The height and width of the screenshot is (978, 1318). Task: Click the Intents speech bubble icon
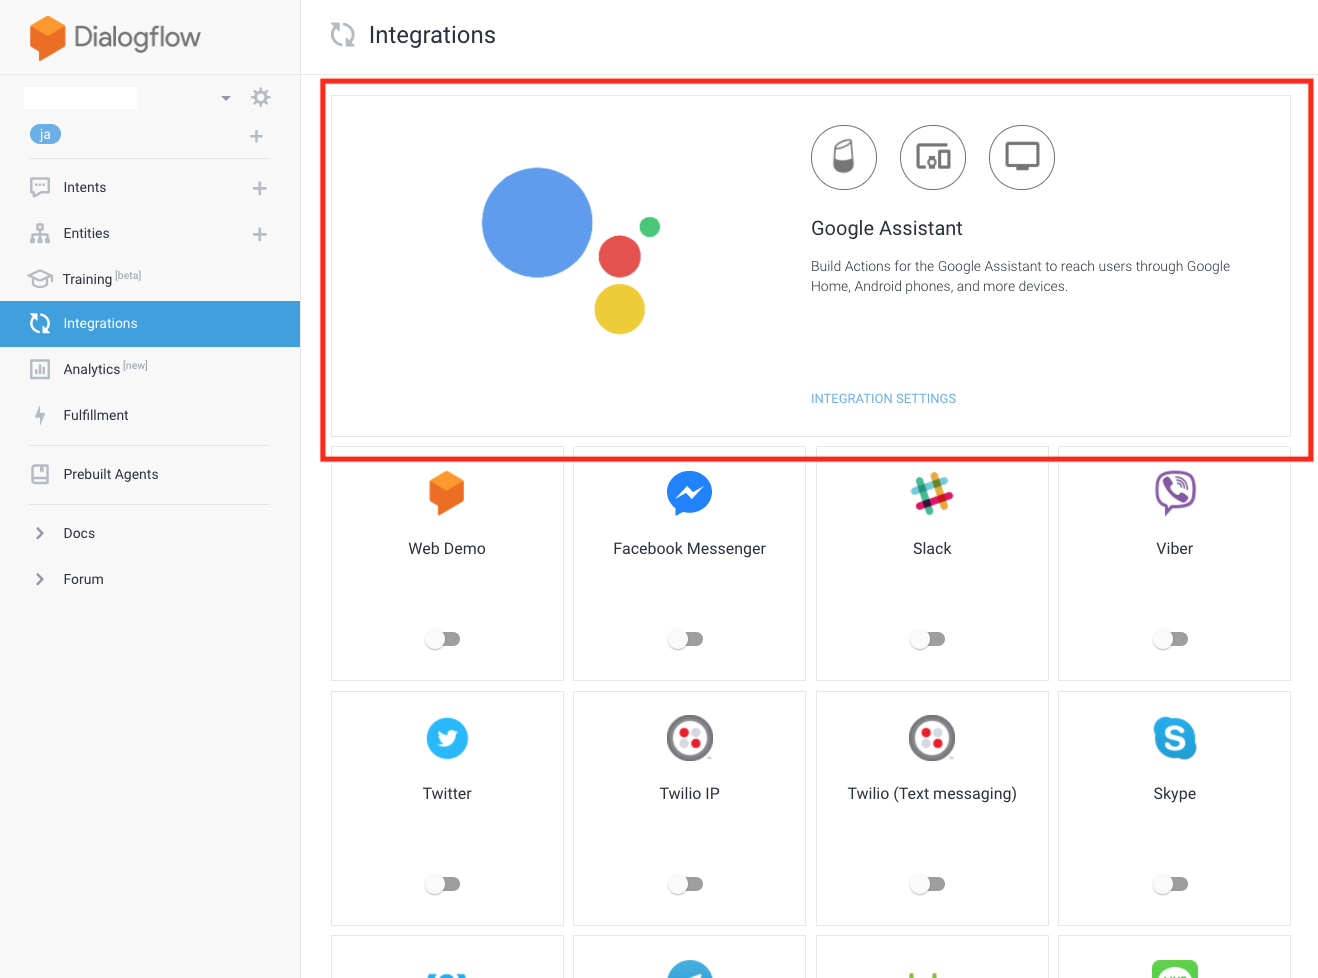click(40, 187)
